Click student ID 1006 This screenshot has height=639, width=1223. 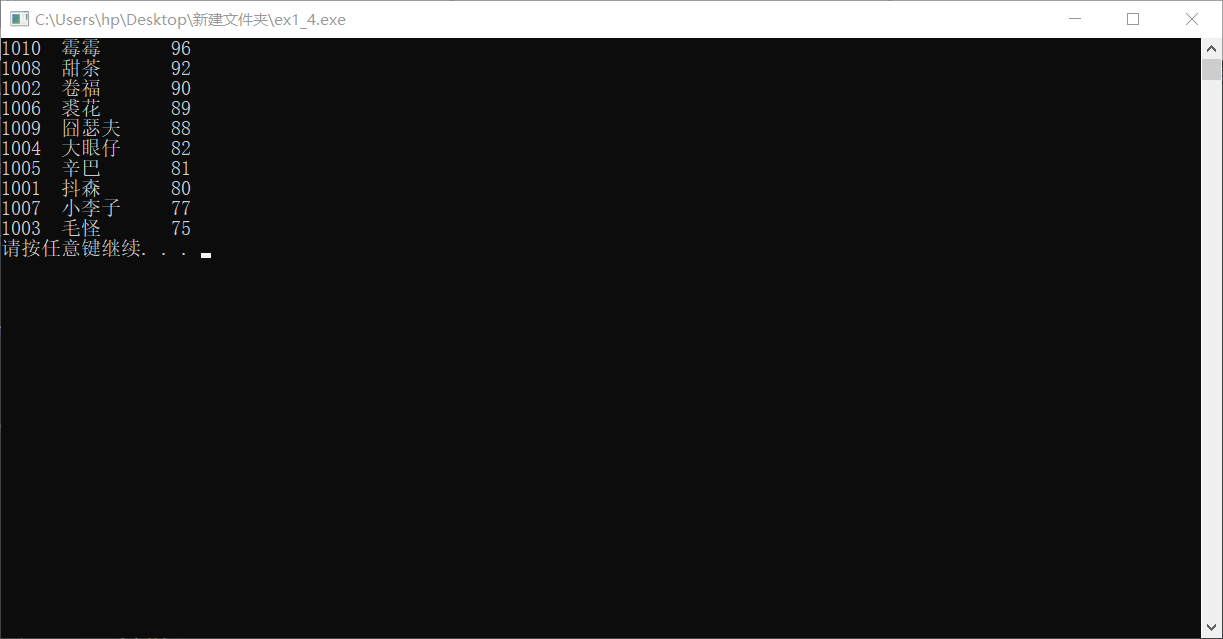[21, 108]
